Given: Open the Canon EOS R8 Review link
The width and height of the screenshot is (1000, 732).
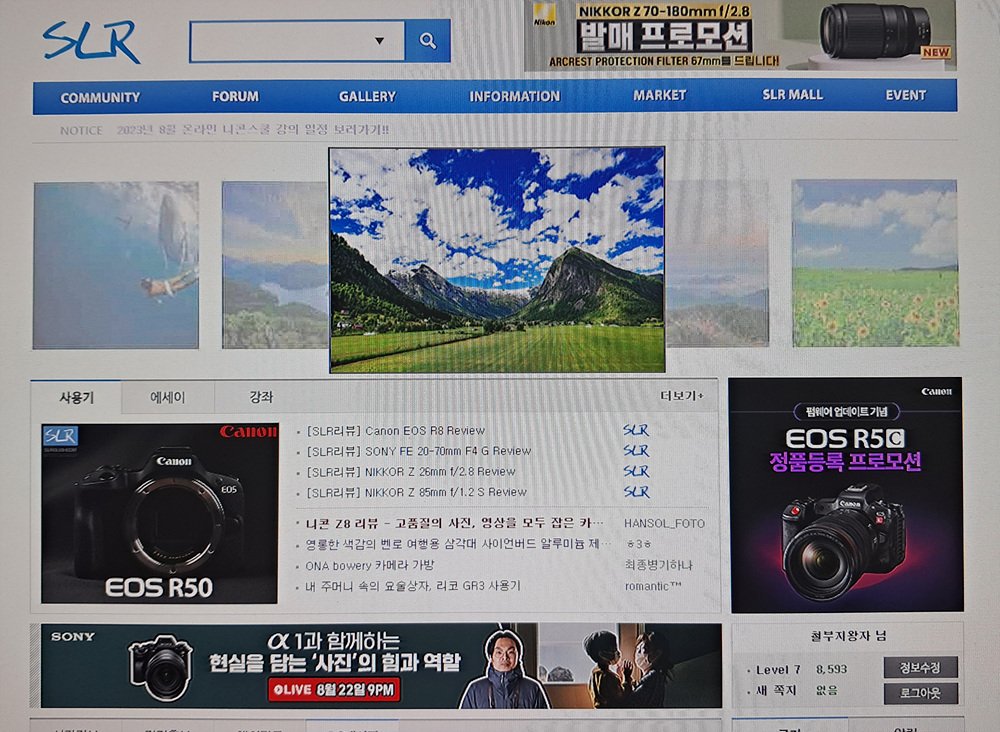Looking at the screenshot, I should (396, 431).
